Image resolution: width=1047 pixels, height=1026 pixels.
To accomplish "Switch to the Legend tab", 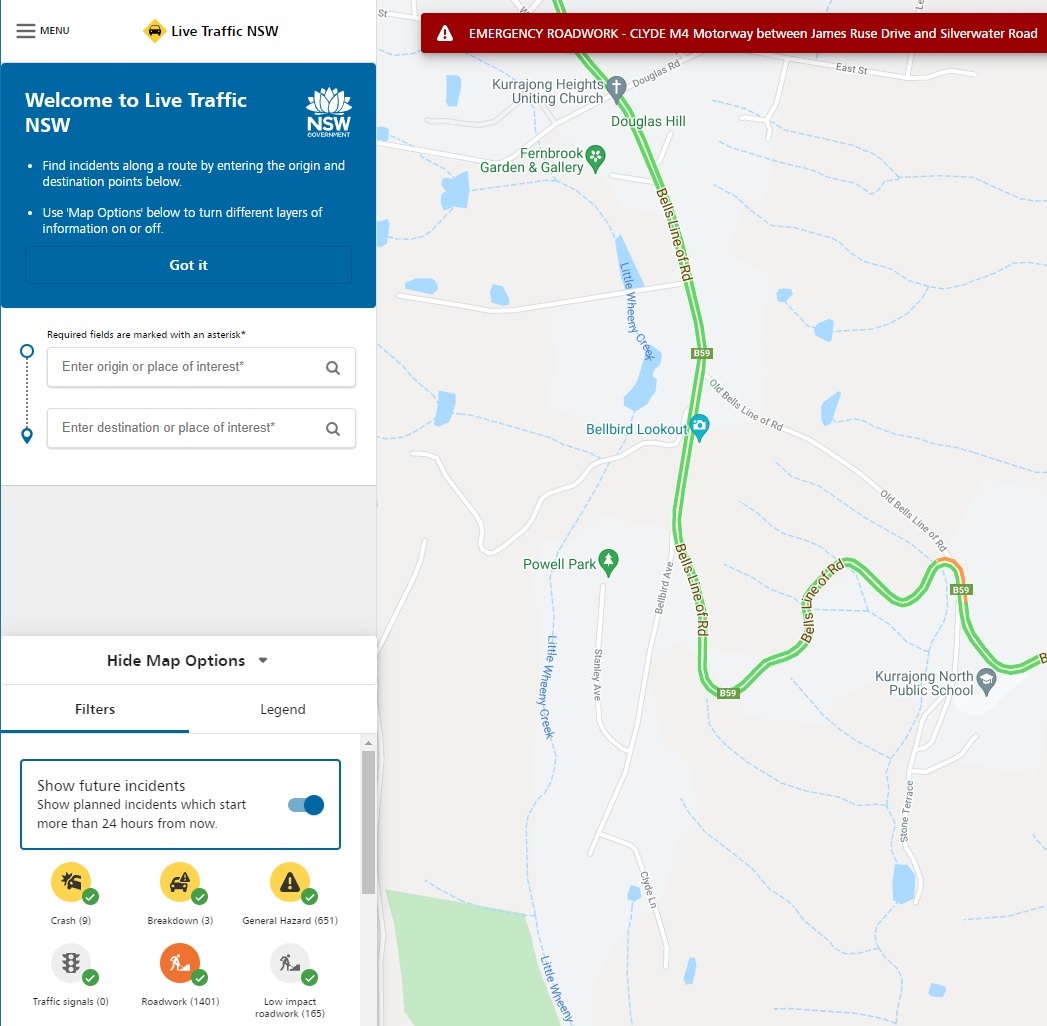I will pyautogui.click(x=282, y=709).
